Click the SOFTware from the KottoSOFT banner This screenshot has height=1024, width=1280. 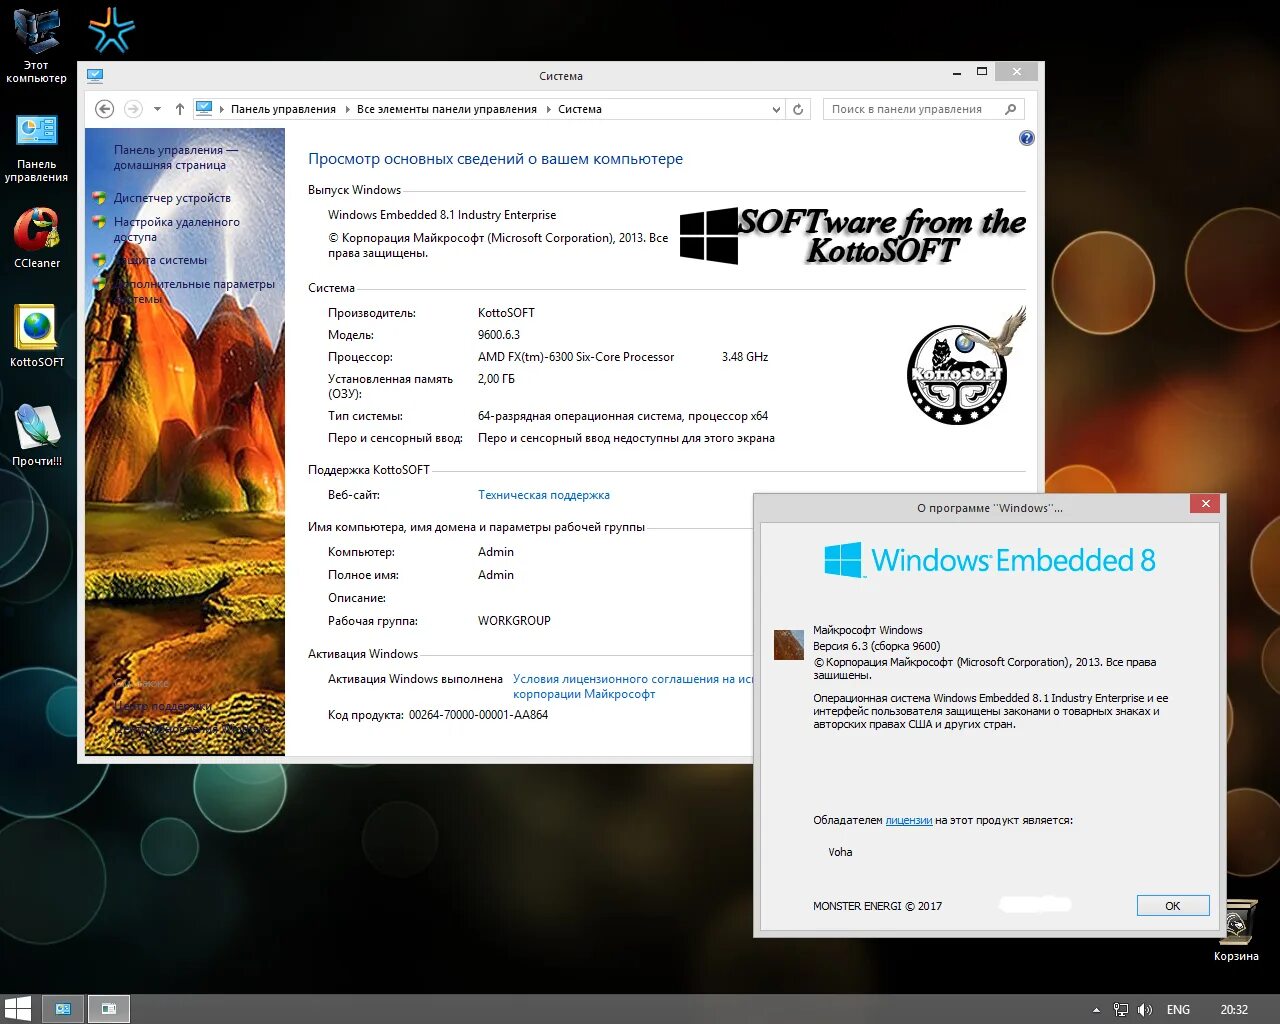[853, 235]
